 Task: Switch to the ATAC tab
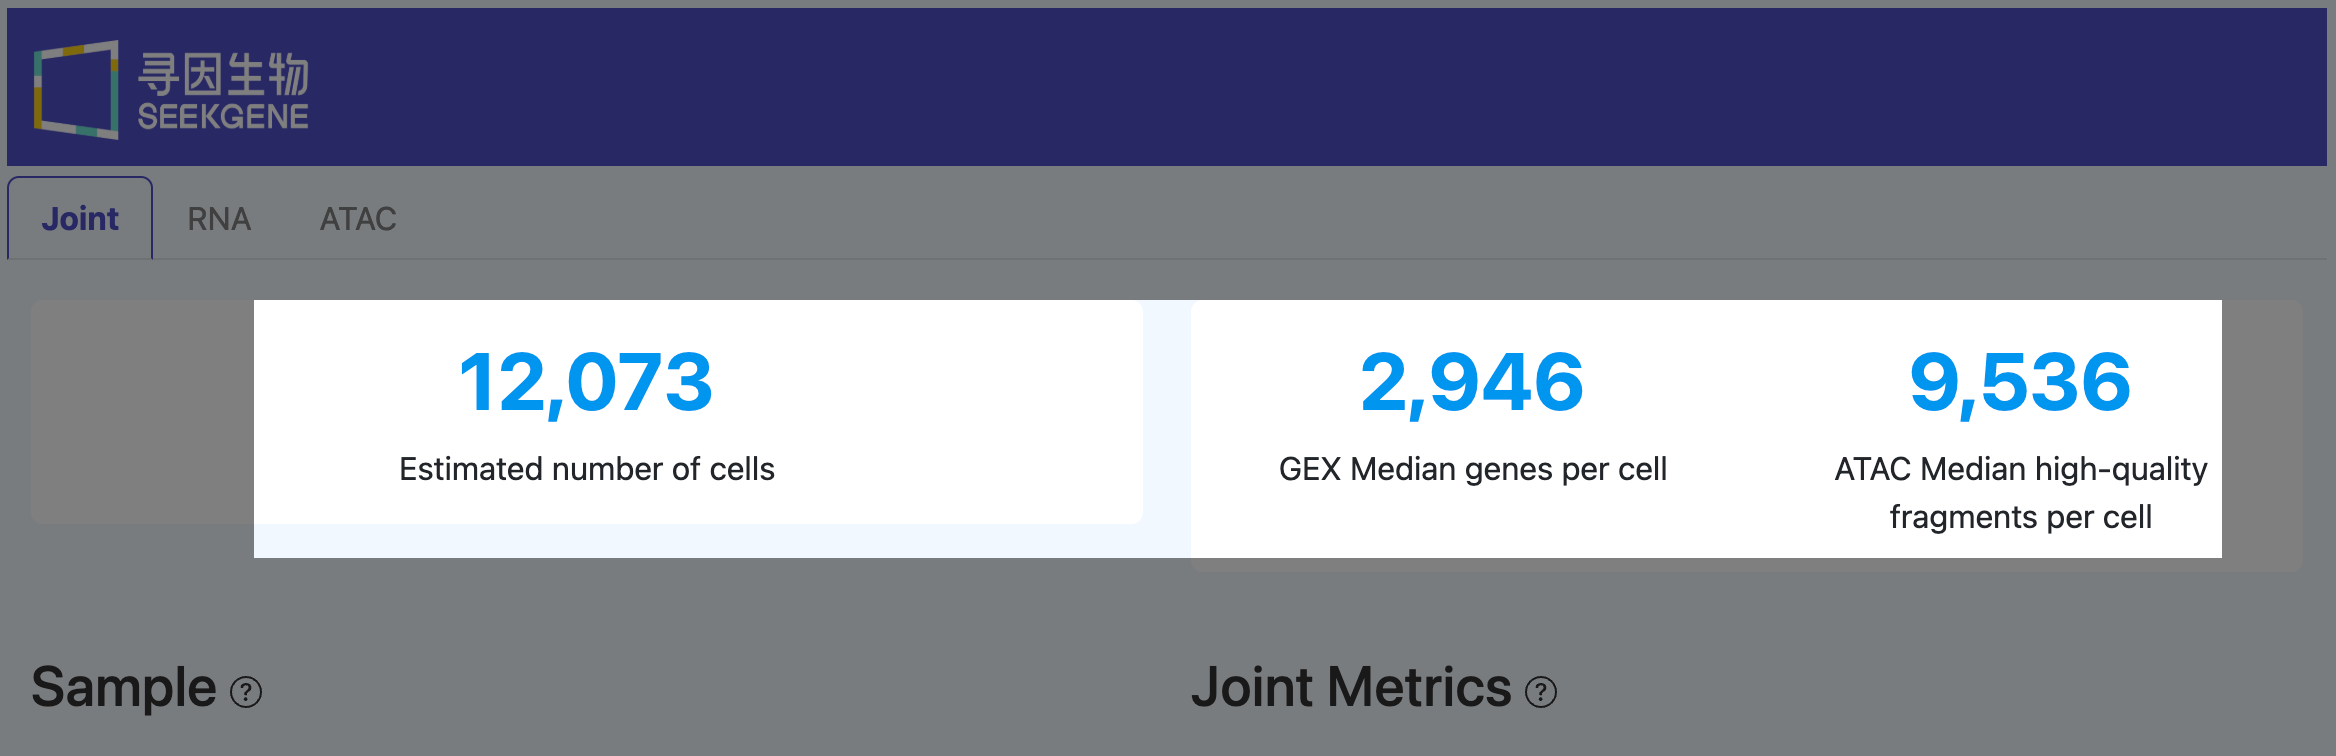tap(358, 218)
